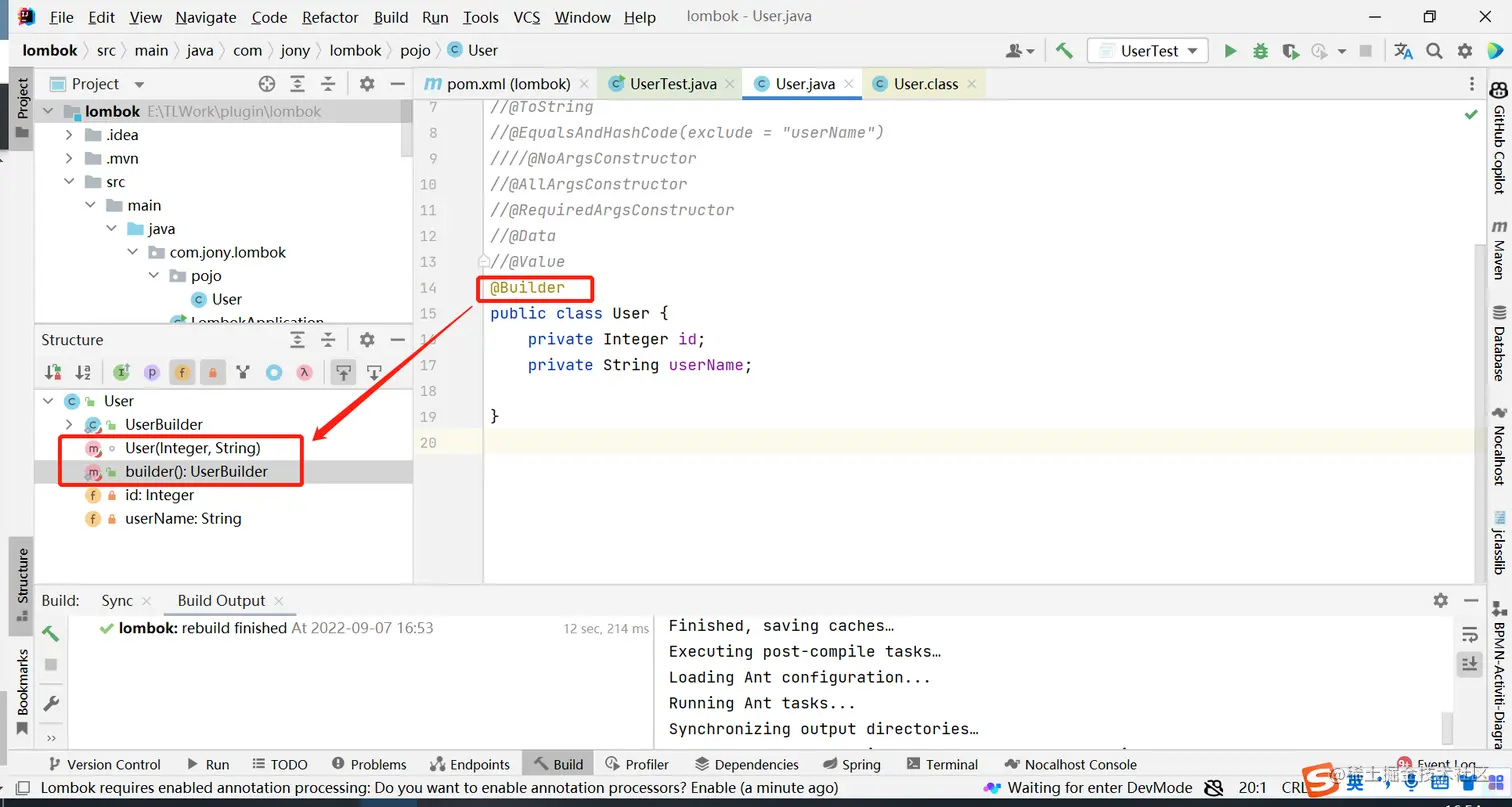Select builder(): UserBuilder in Structure

pos(196,472)
